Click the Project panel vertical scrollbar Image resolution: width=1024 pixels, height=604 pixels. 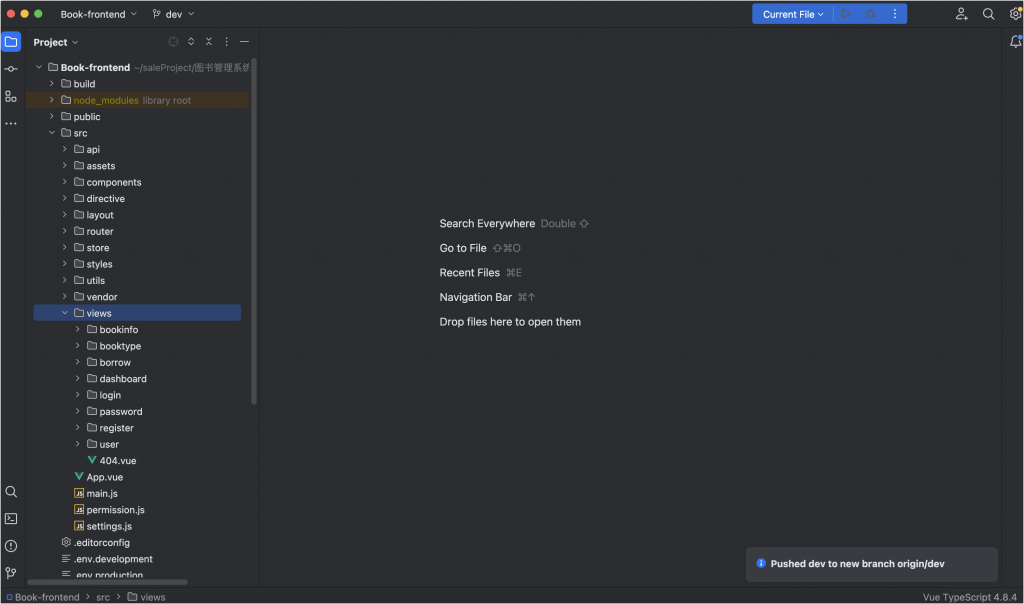(x=254, y=230)
